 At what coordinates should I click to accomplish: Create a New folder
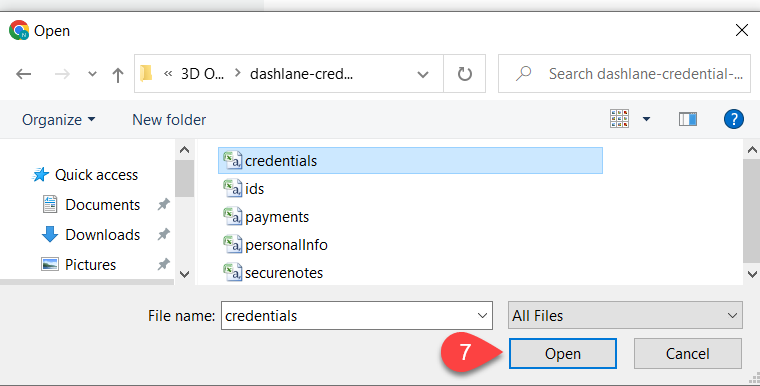pyautogui.click(x=169, y=120)
